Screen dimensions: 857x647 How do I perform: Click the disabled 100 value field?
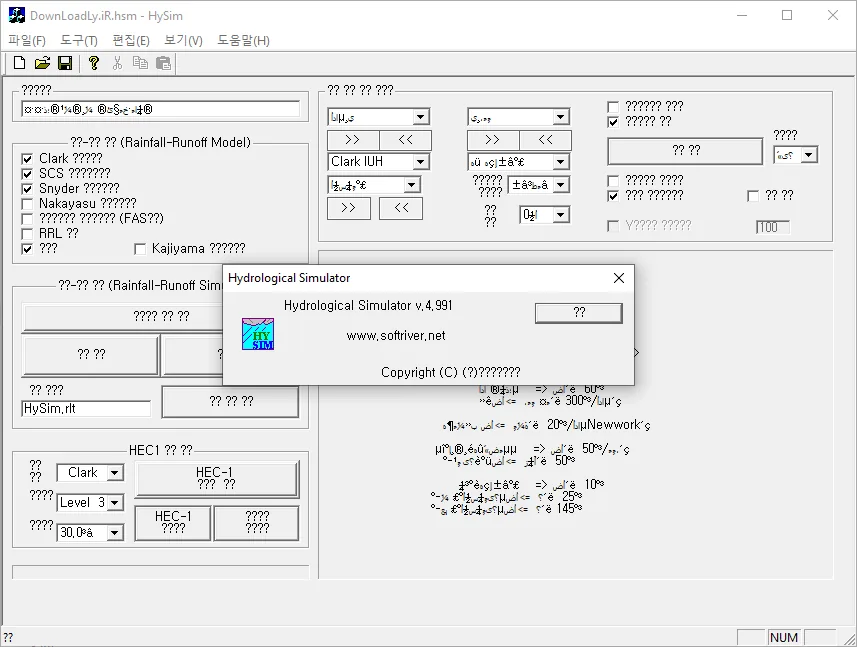pyautogui.click(x=773, y=227)
